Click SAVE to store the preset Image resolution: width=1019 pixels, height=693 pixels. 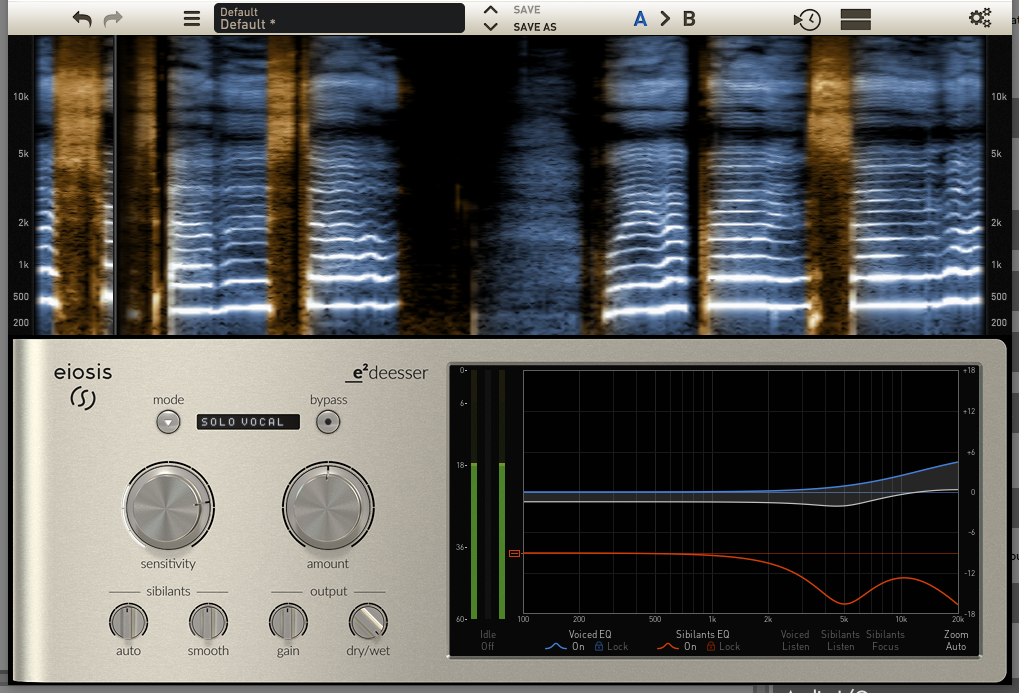pyautogui.click(x=526, y=10)
